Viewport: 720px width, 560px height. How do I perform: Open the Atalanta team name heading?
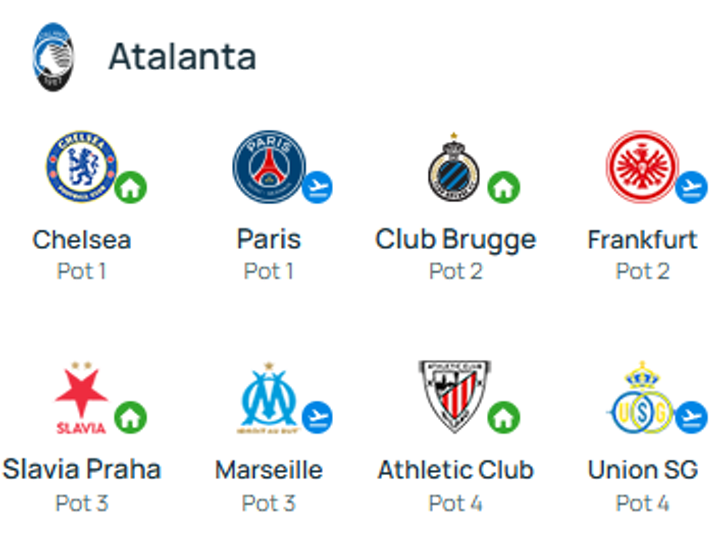(182, 57)
